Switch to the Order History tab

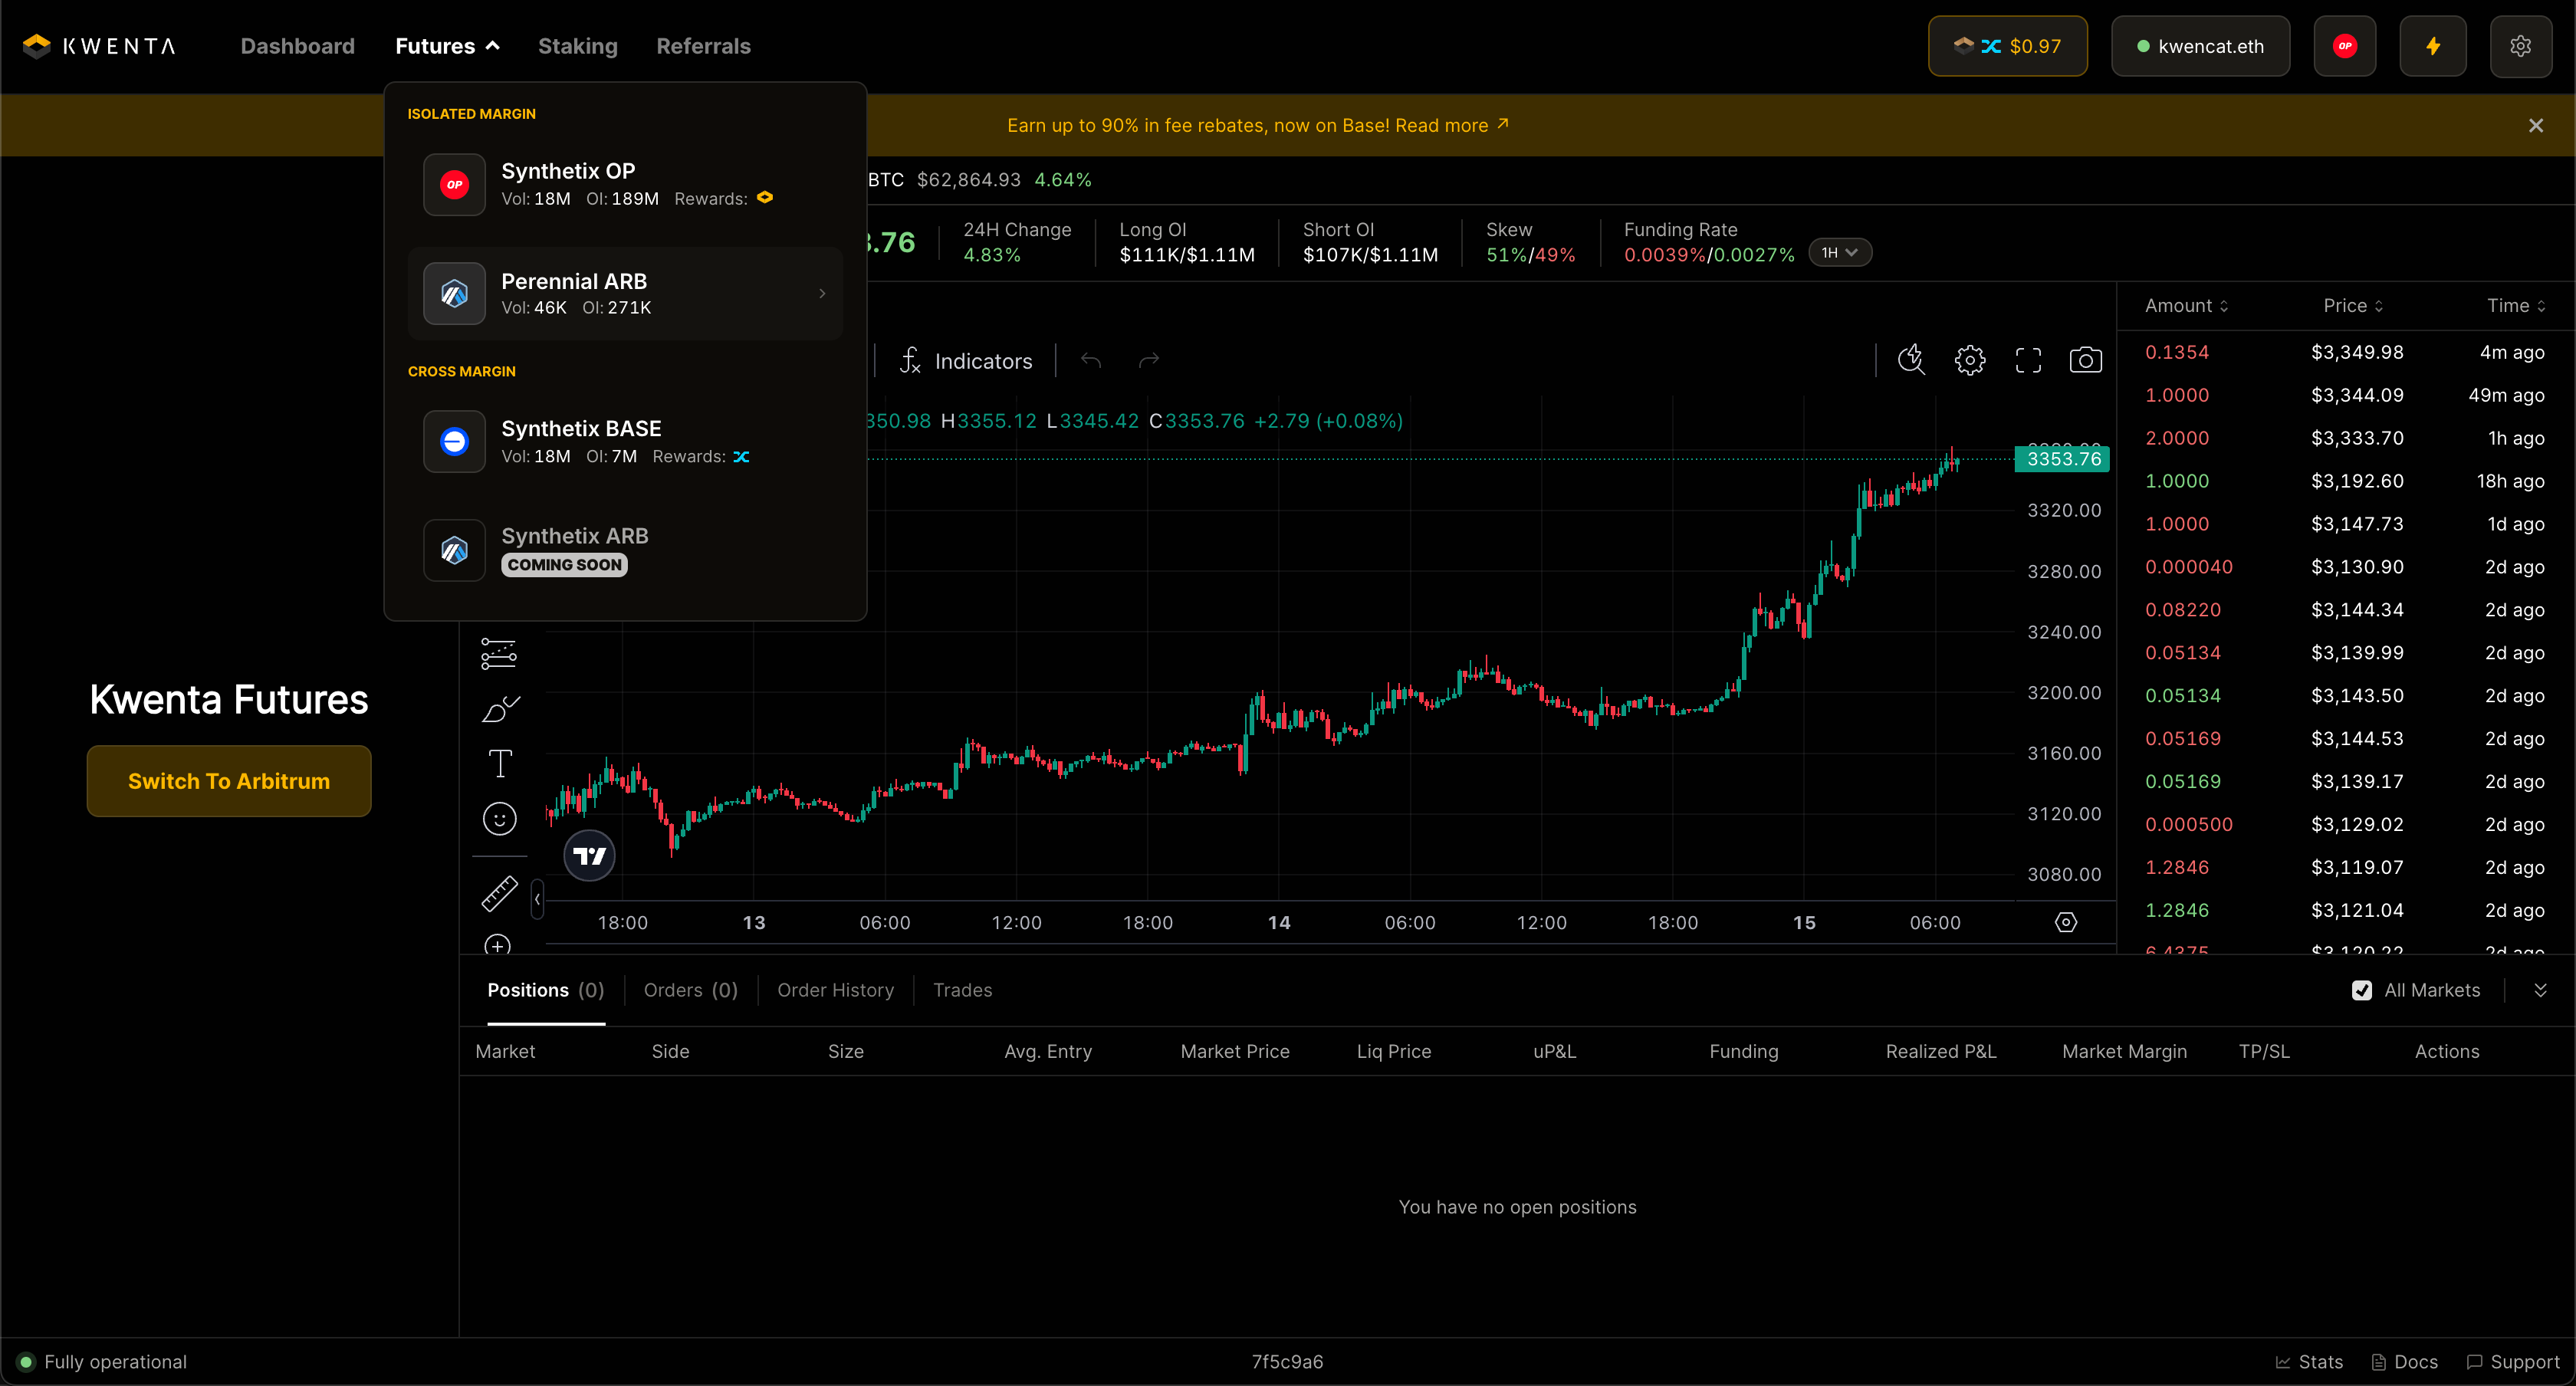pyautogui.click(x=836, y=990)
